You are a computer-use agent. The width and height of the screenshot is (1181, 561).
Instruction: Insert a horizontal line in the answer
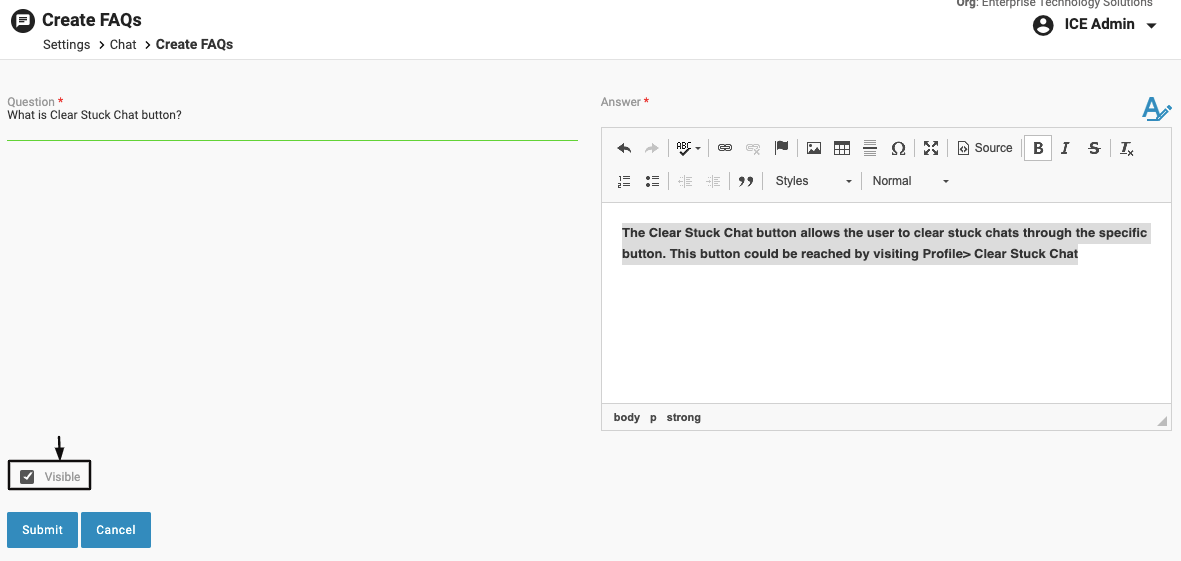tap(870, 148)
